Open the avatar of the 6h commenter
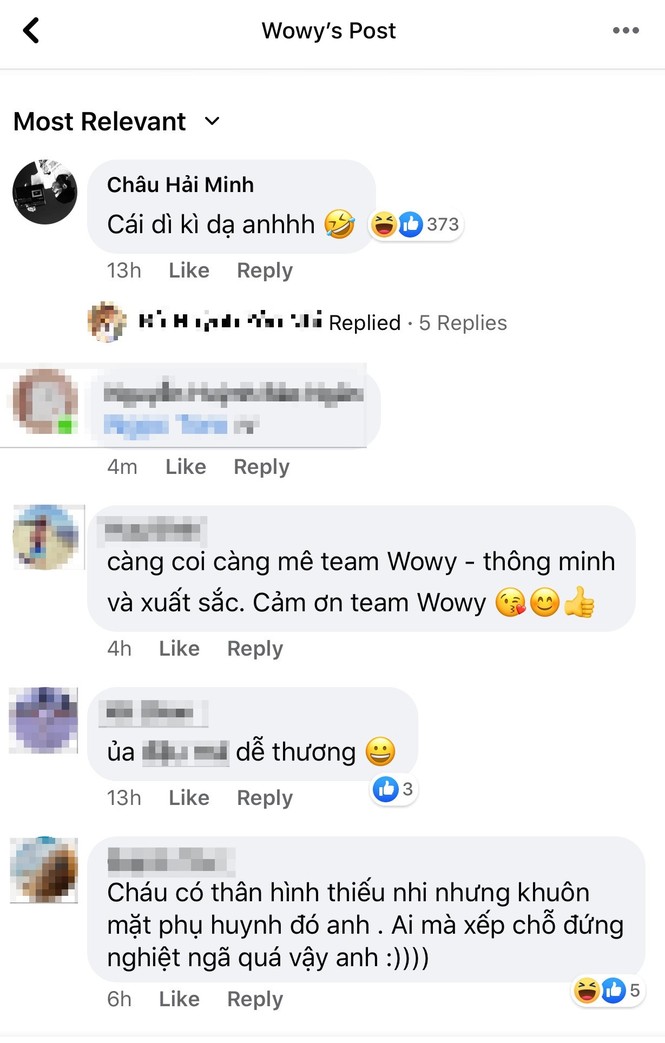Screen dimensions: 665x1043 (45, 869)
